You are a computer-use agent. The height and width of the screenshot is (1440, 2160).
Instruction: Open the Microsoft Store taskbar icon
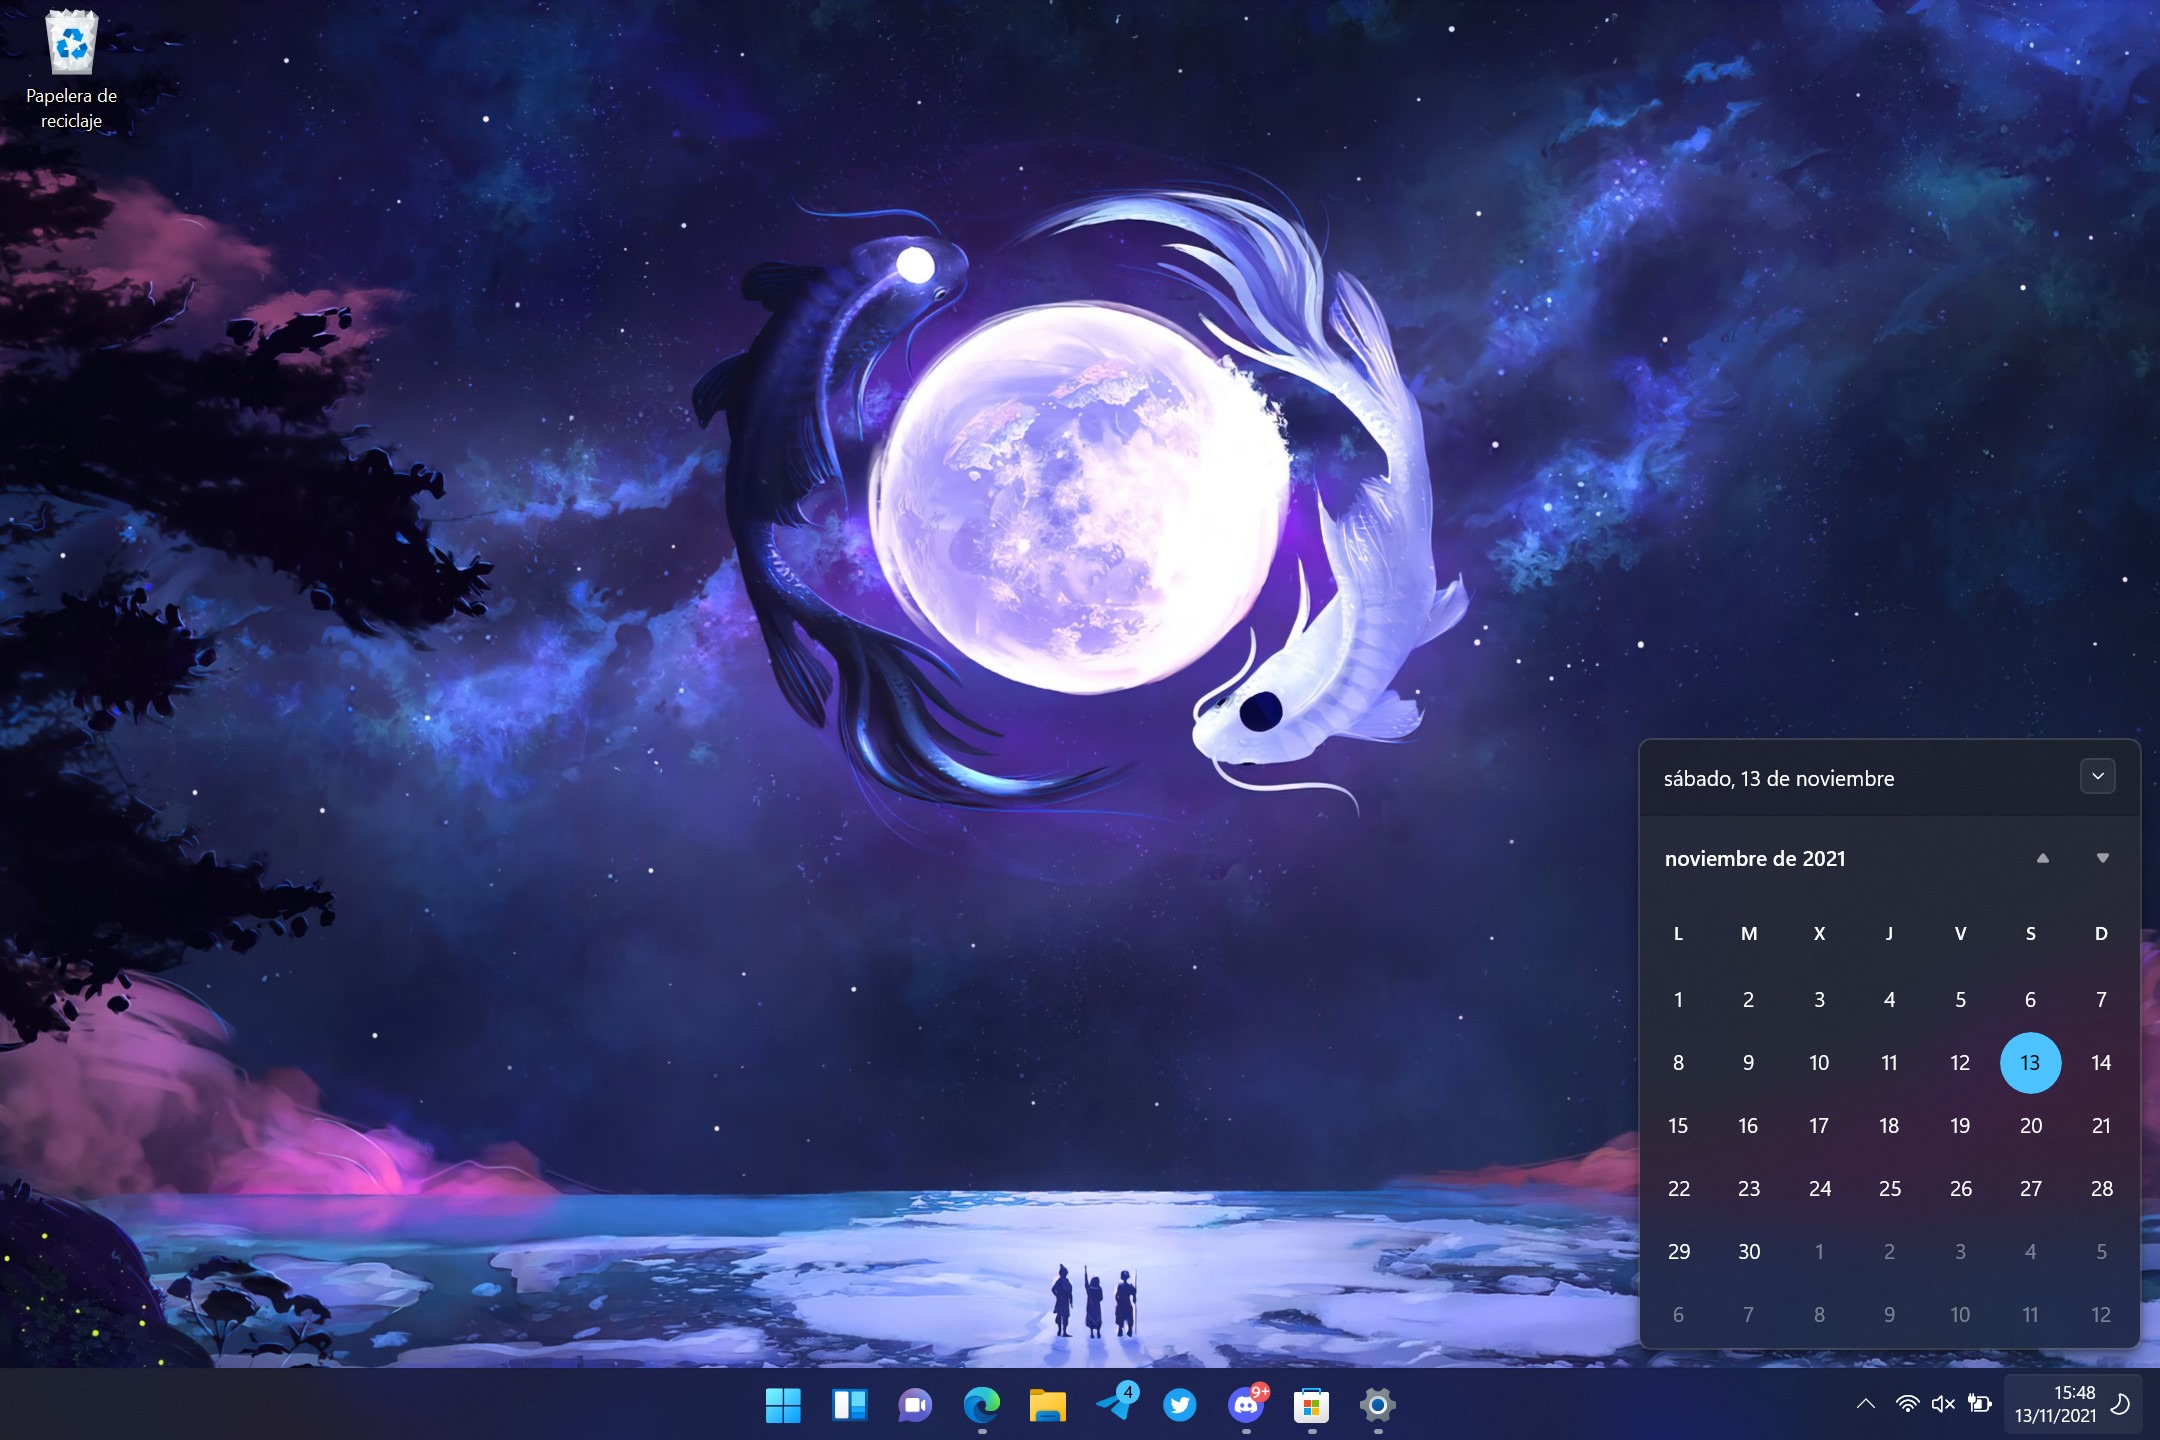click(x=1311, y=1405)
